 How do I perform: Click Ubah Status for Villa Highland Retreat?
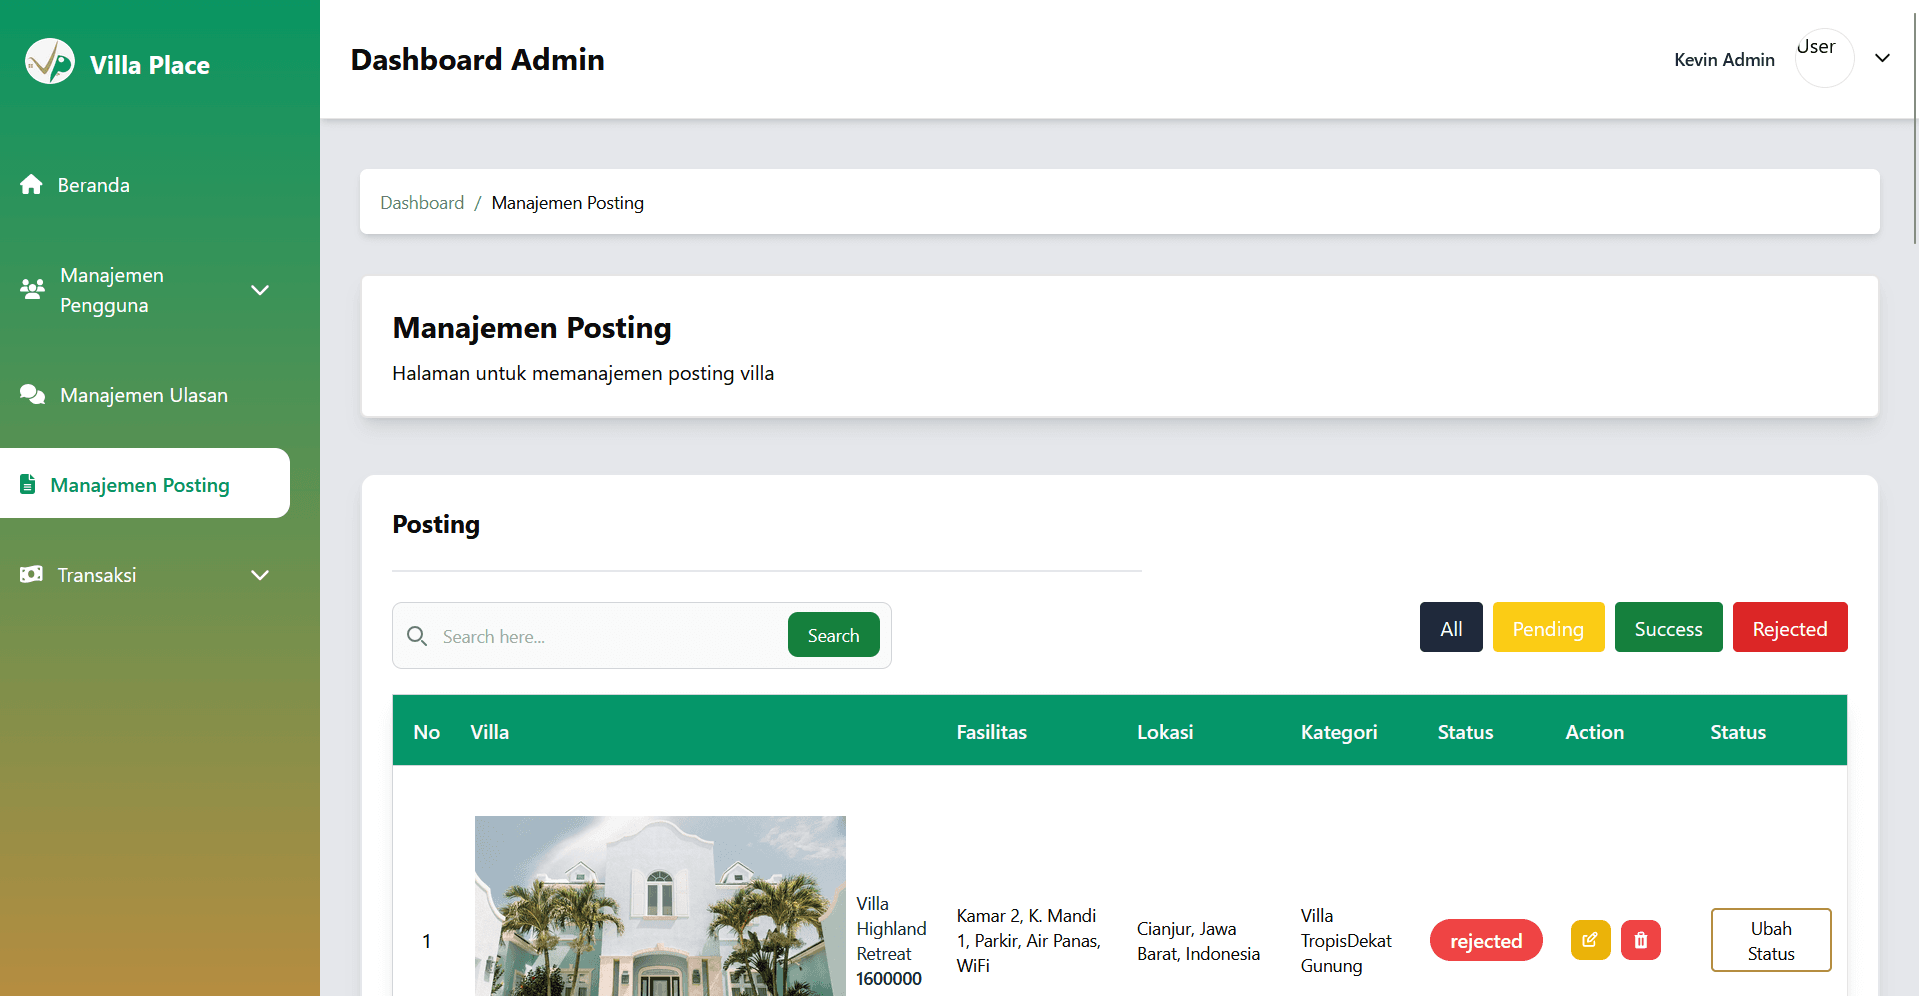(x=1771, y=940)
